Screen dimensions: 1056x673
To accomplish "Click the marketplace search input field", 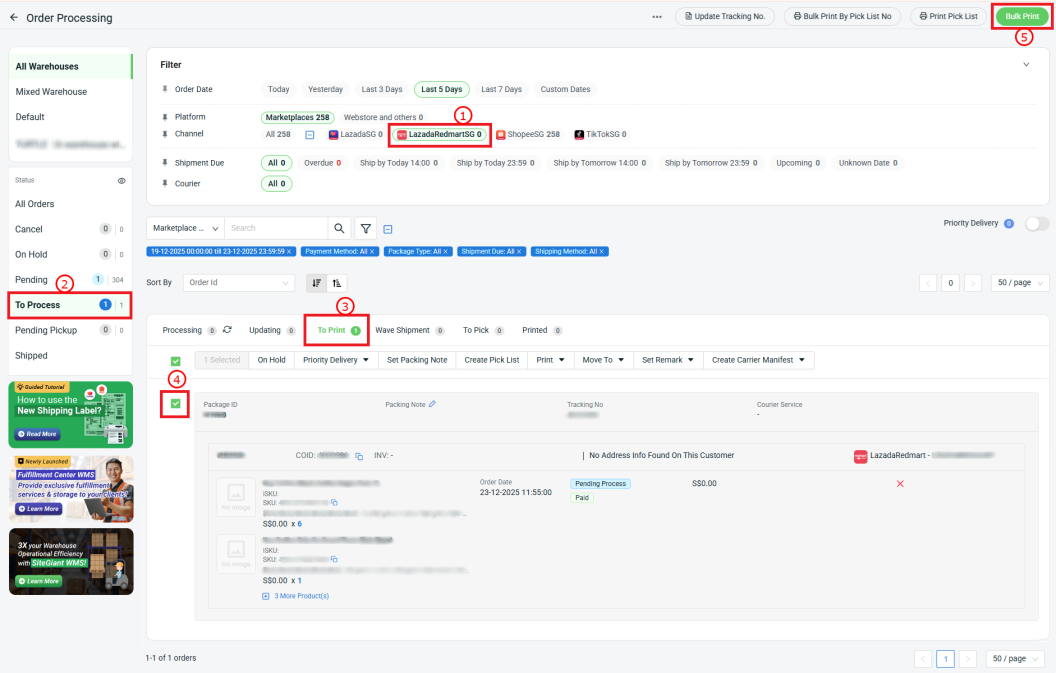I will point(275,228).
